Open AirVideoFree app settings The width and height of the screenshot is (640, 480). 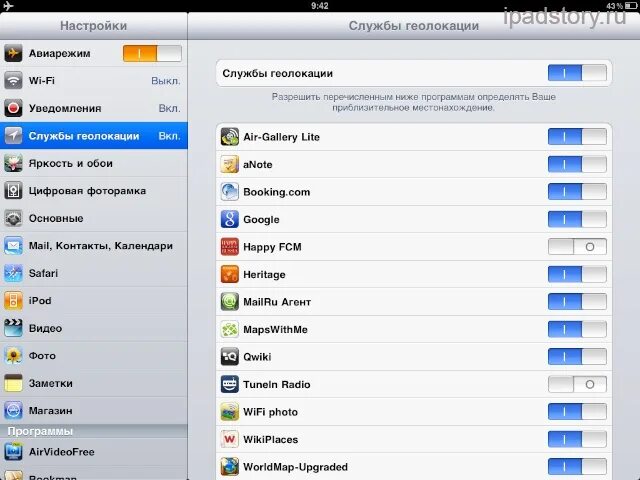point(93,451)
